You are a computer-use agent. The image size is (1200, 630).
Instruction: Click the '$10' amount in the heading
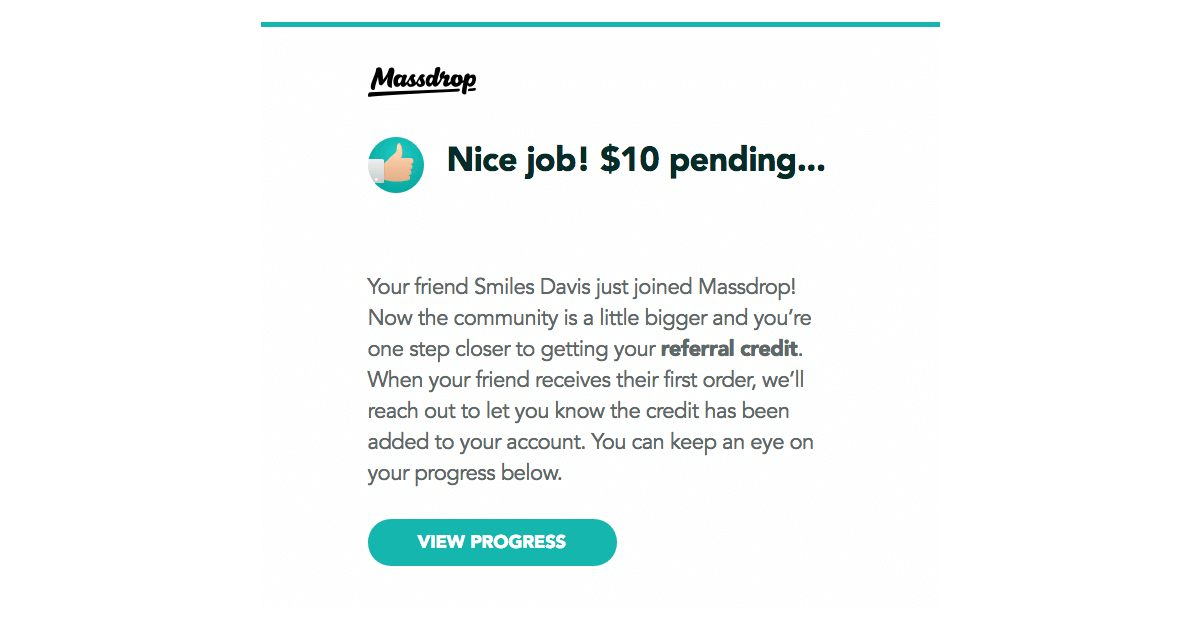pyautogui.click(x=630, y=160)
